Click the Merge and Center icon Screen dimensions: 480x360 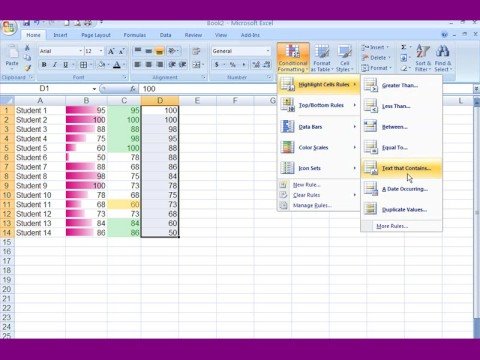(x=197, y=65)
